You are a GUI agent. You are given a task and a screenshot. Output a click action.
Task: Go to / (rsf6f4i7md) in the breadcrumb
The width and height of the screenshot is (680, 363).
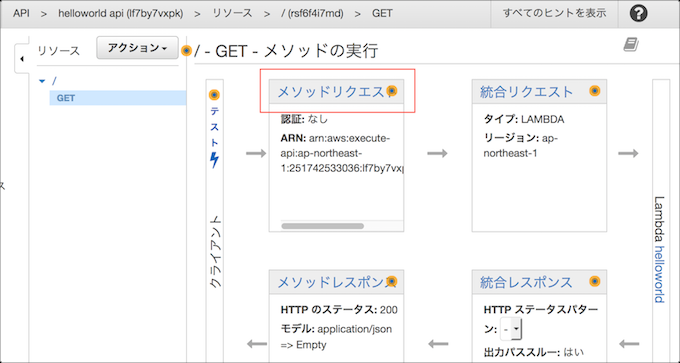(312, 13)
